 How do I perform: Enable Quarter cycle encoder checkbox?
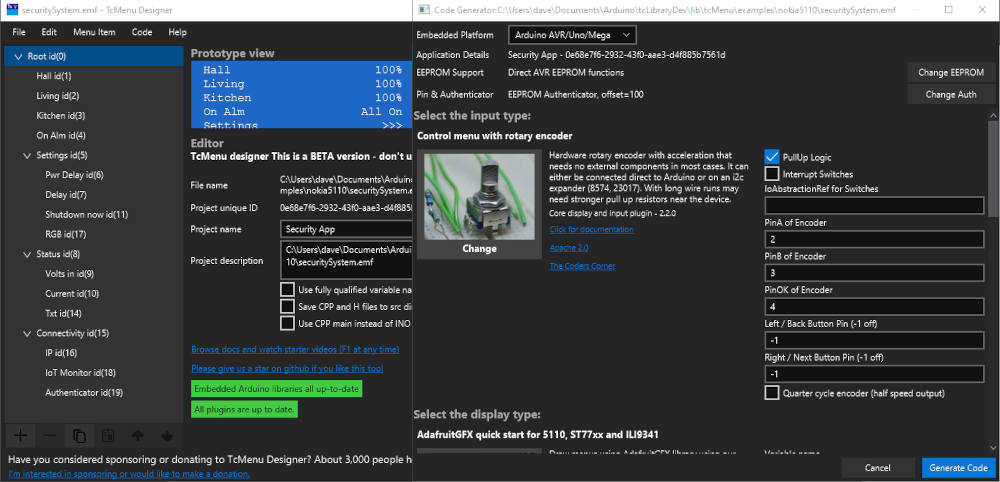click(x=772, y=393)
